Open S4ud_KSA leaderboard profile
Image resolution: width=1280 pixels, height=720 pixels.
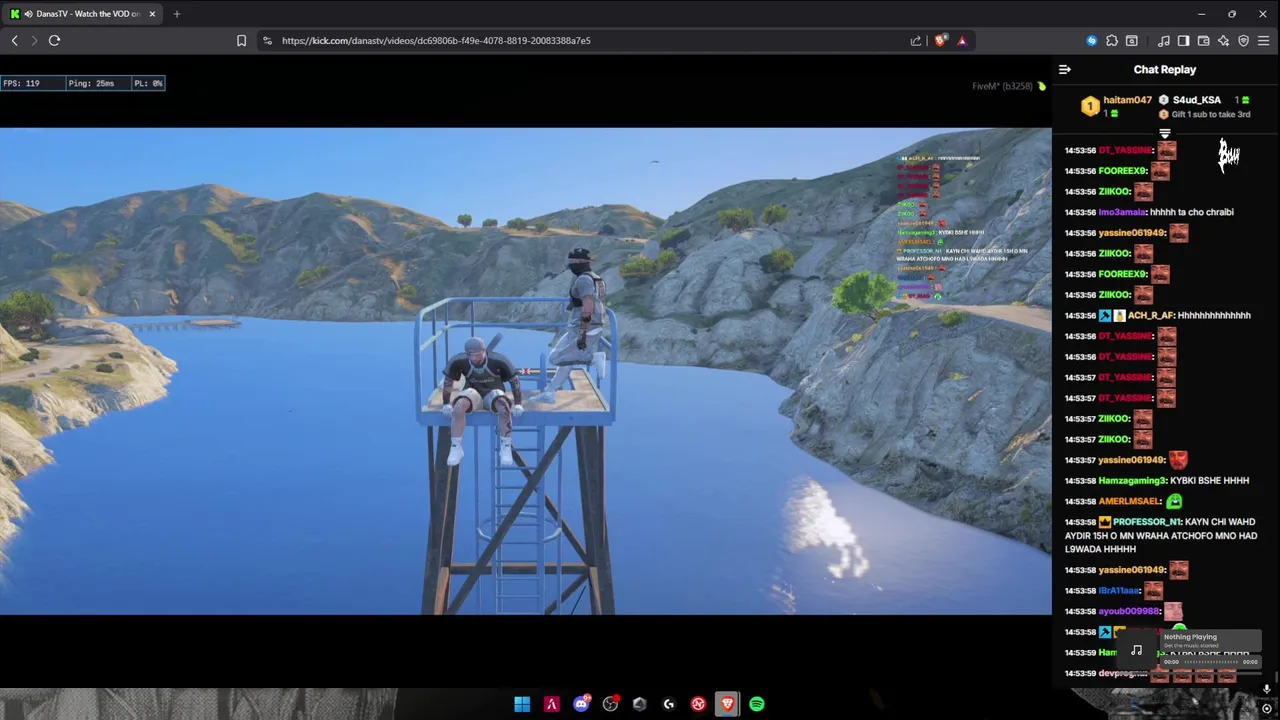[1196, 100]
